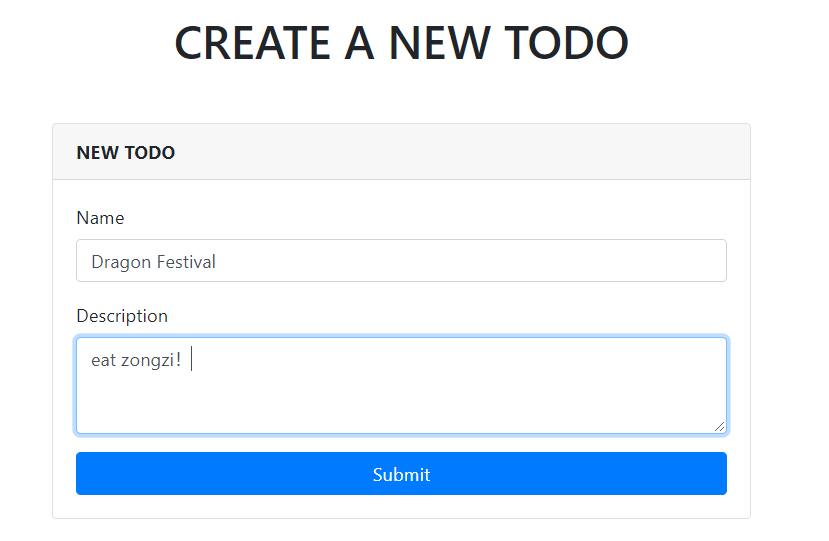Click the Name field label
This screenshot has height=541, width=829.
click(100, 218)
